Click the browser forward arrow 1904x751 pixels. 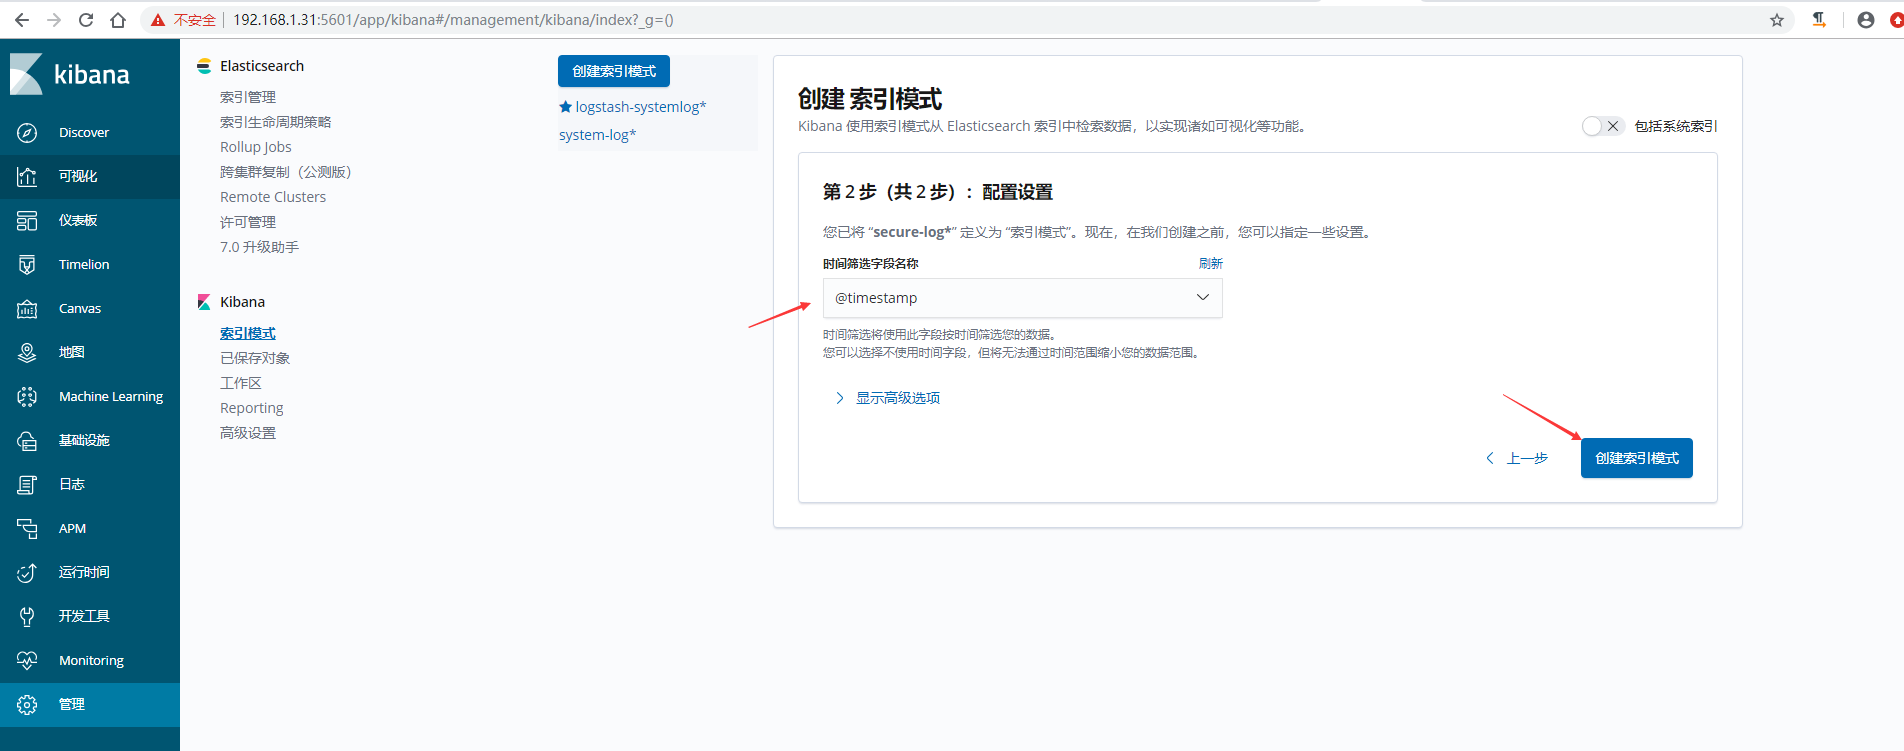[x=54, y=20]
